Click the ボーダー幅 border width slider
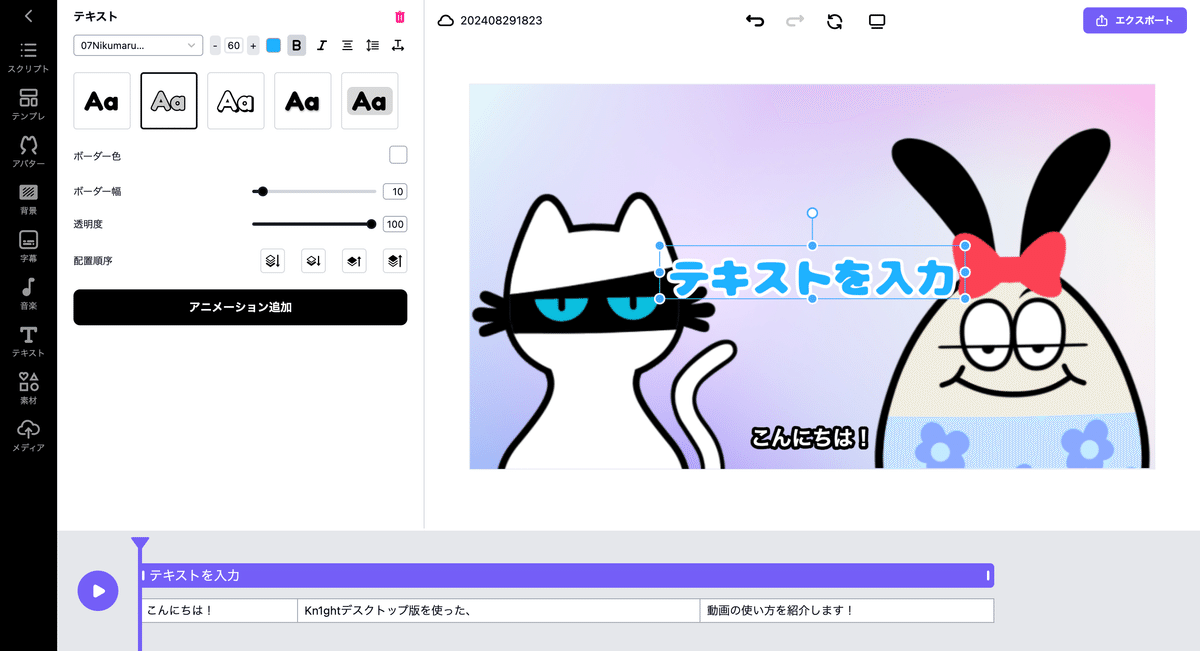This screenshot has height=651, width=1200. click(314, 191)
